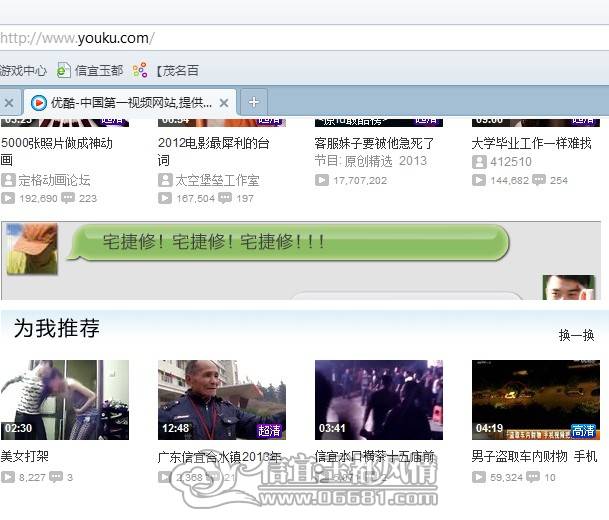Click user icon beside 太空堡垒工作室
The height and width of the screenshot is (520, 609).
click(165, 180)
